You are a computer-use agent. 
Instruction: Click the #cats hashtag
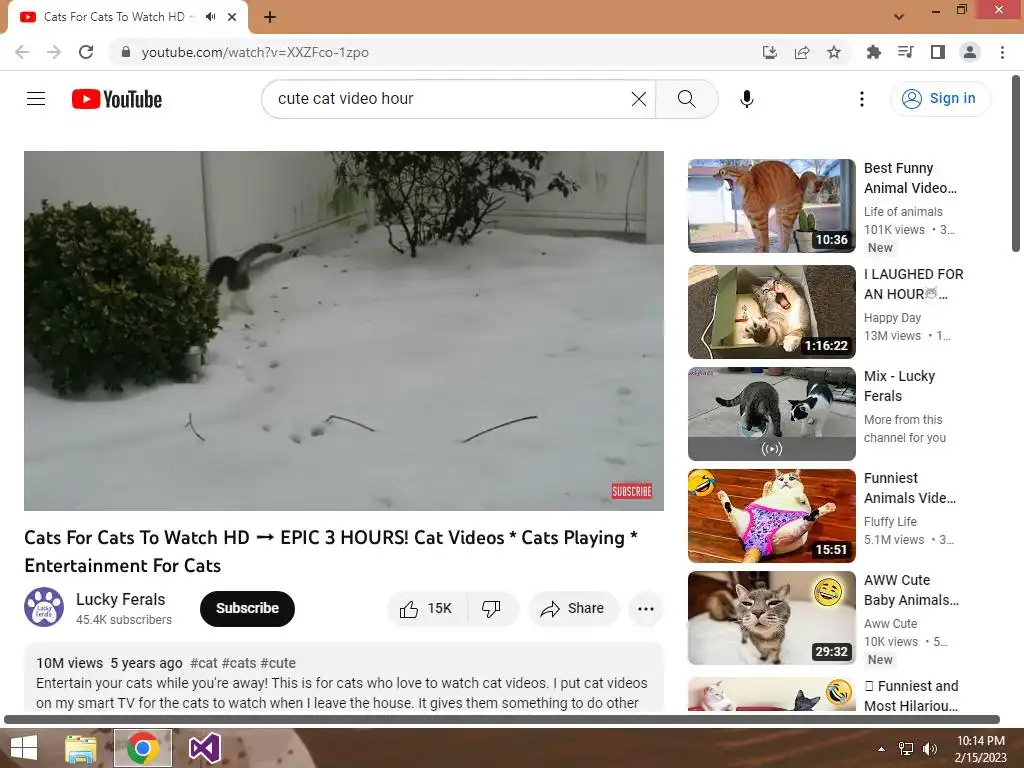pos(239,663)
